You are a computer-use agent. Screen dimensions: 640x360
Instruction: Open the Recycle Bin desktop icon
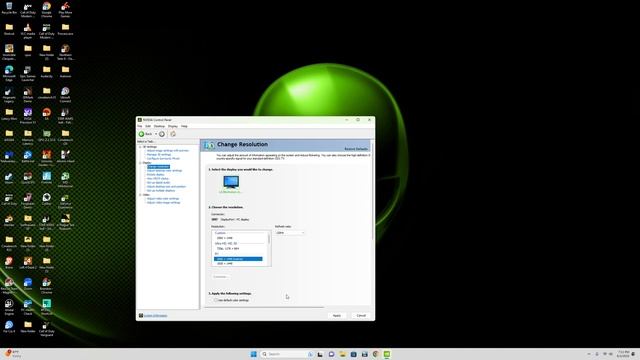9,8
